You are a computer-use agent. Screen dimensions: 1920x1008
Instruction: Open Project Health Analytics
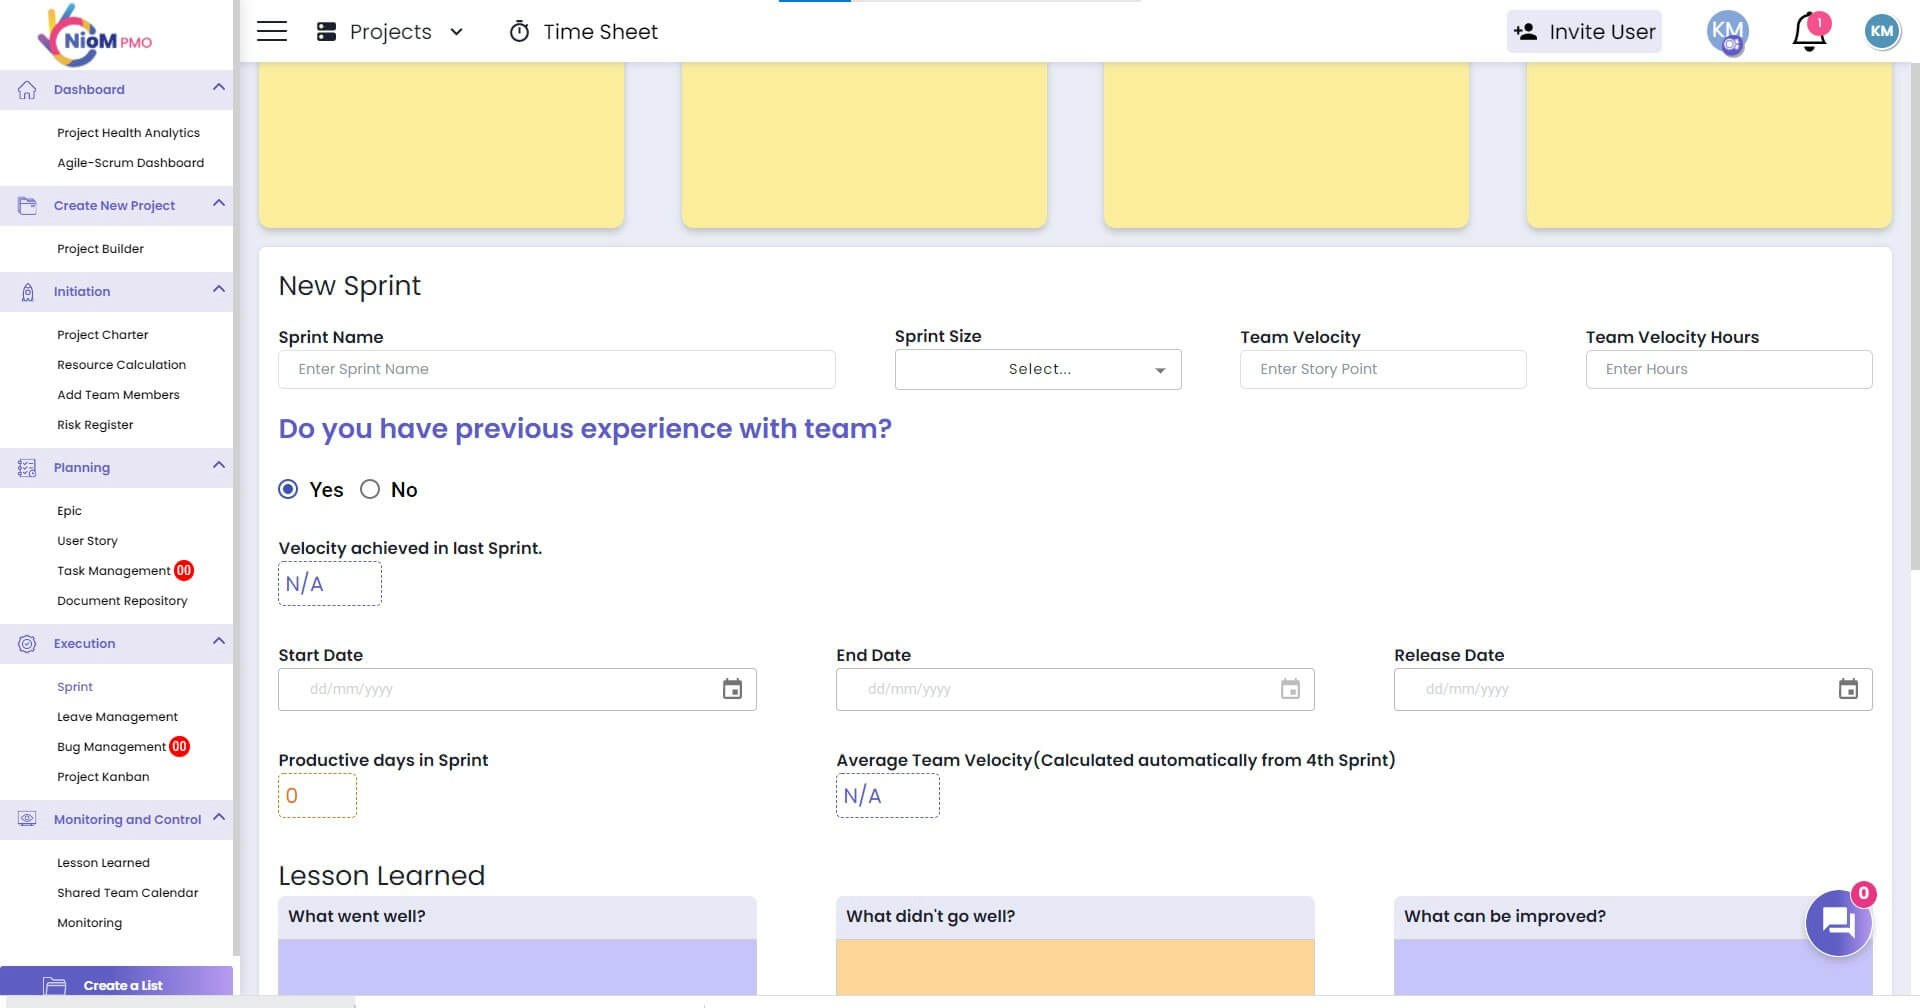click(x=128, y=133)
